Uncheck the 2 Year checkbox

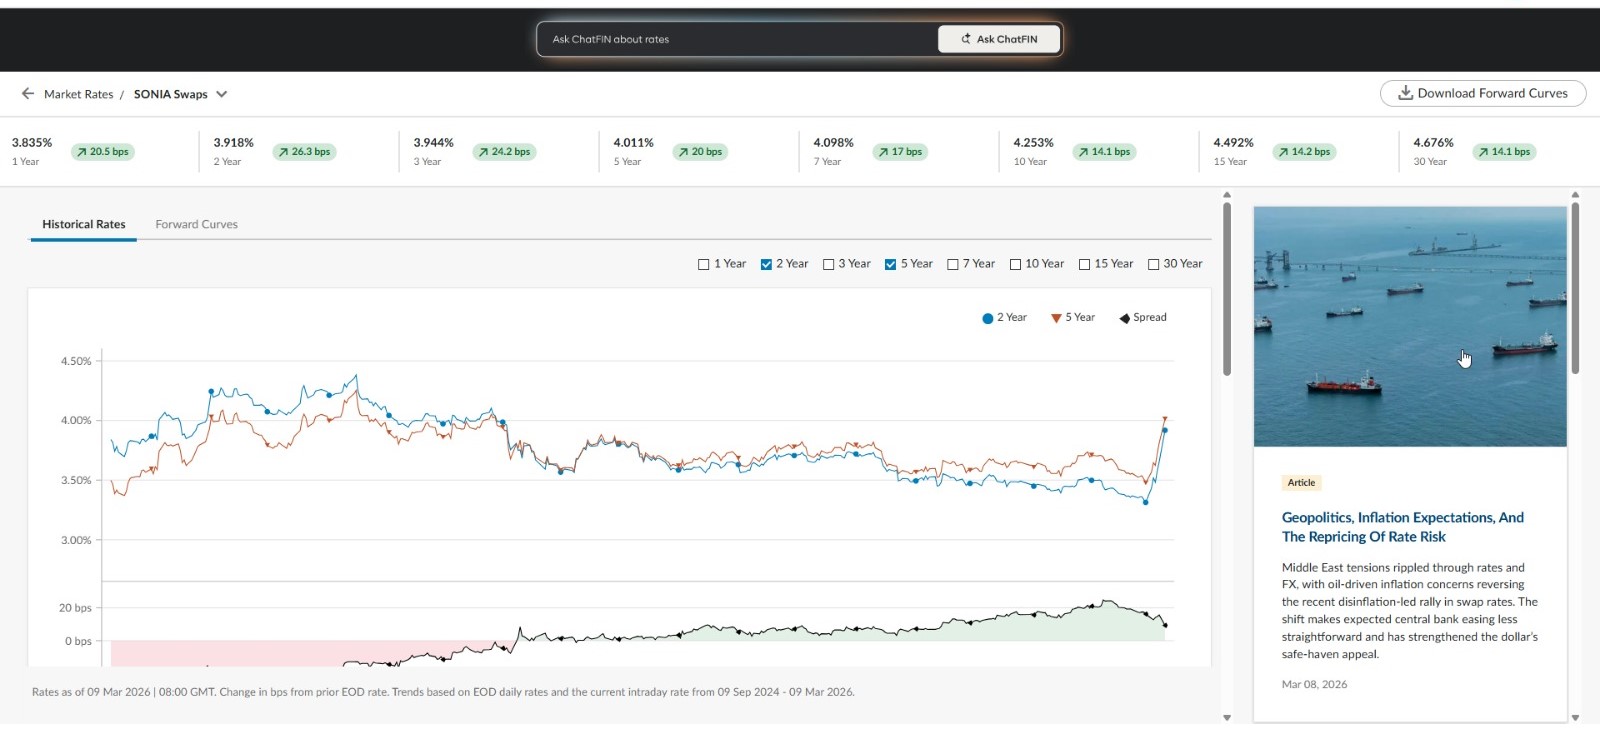click(766, 265)
